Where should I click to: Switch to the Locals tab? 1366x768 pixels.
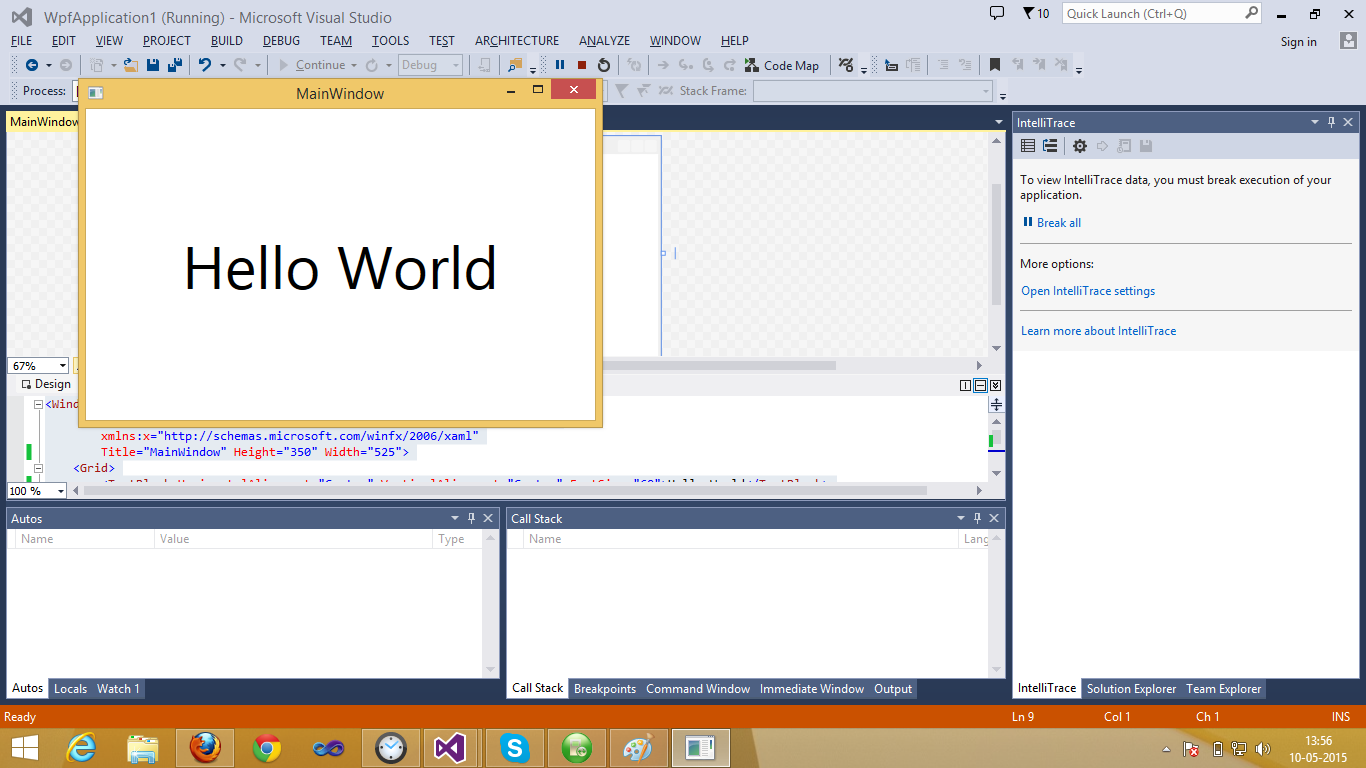click(x=70, y=689)
